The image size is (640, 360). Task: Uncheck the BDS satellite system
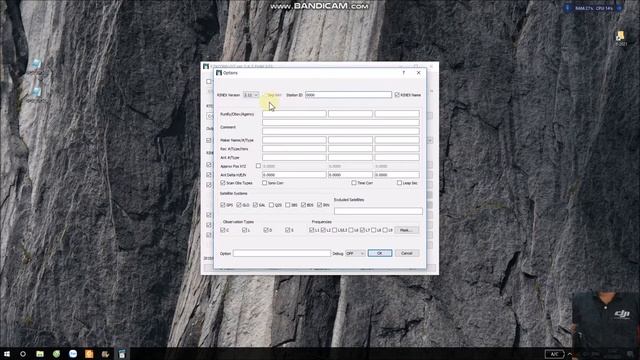pos(304,205)
